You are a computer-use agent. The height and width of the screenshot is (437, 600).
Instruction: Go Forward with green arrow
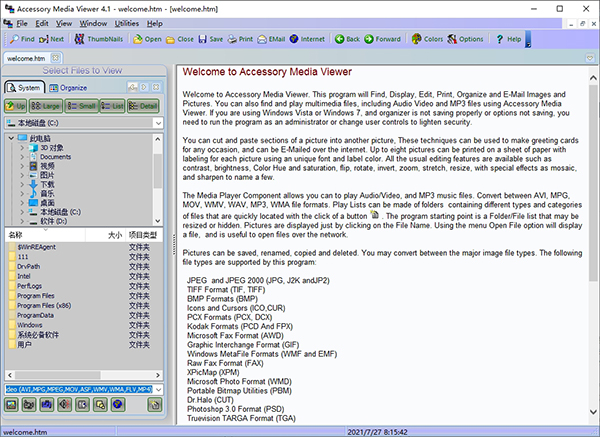click(x=382, y=39)
